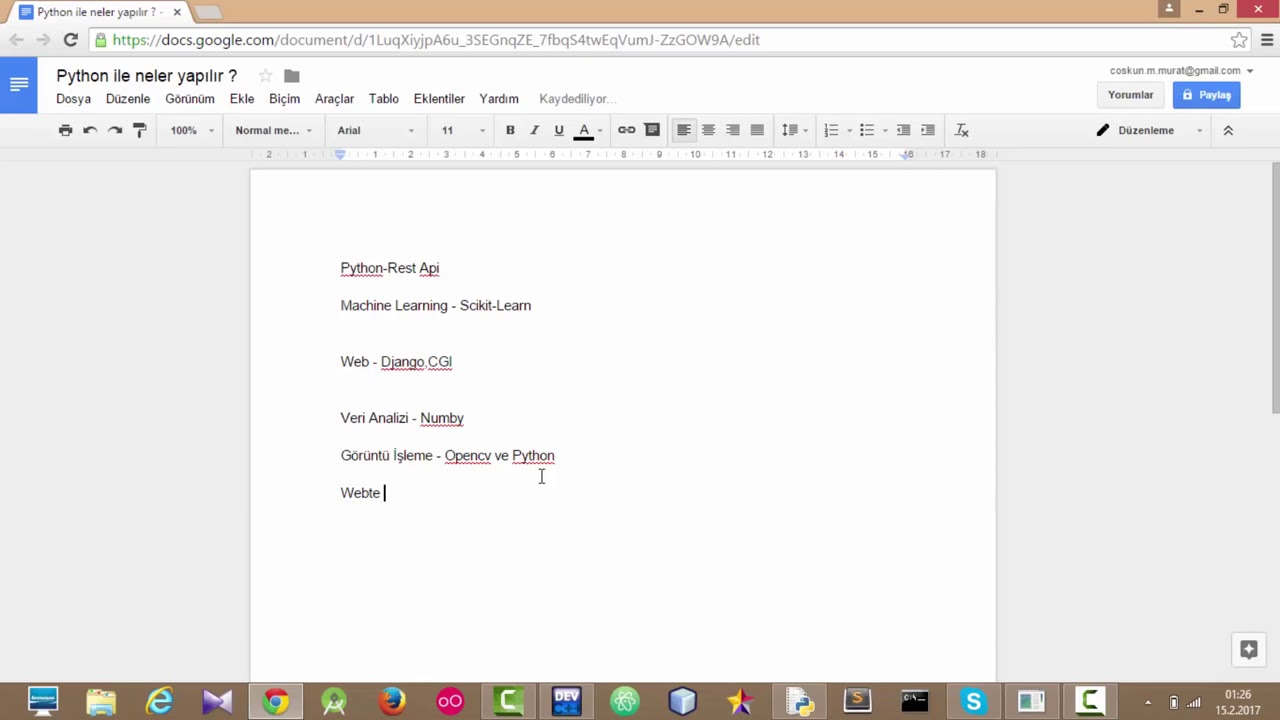Open the Ekle menu
This screenshot has height=720, width=1280.
pyautogui.click(x=242, y=99)
